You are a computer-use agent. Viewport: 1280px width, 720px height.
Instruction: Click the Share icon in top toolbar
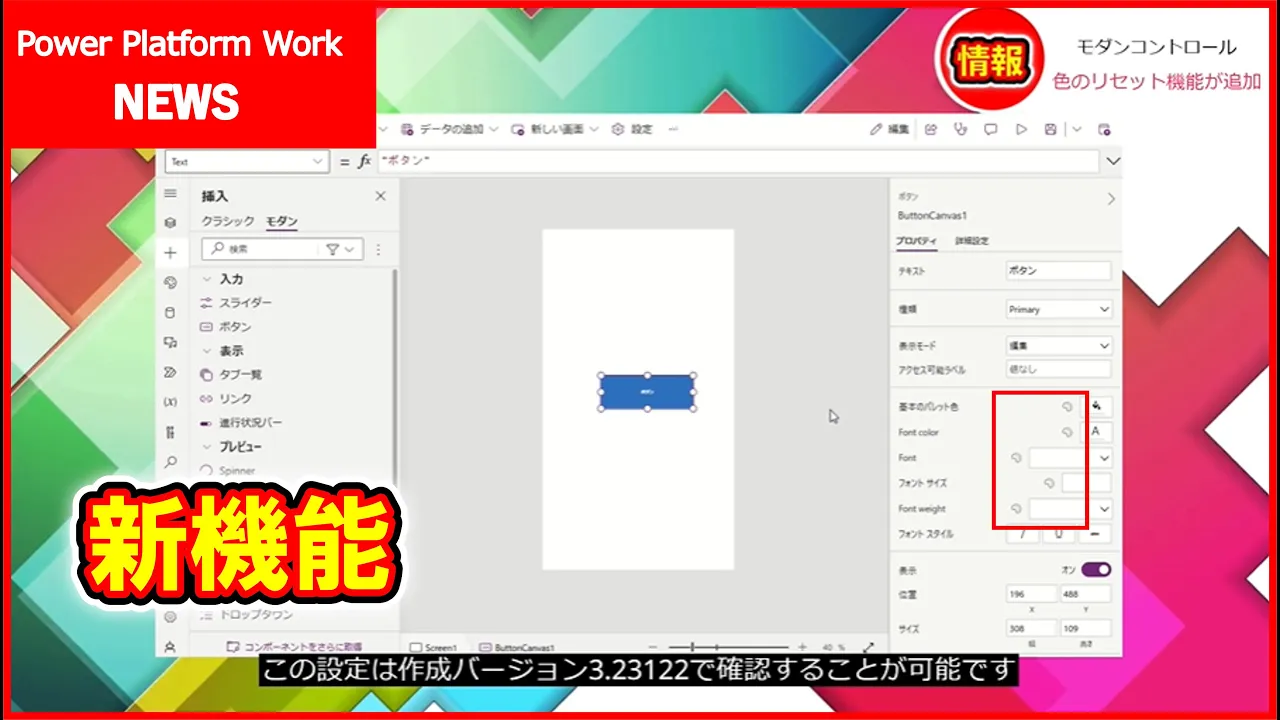pos(931,129)
